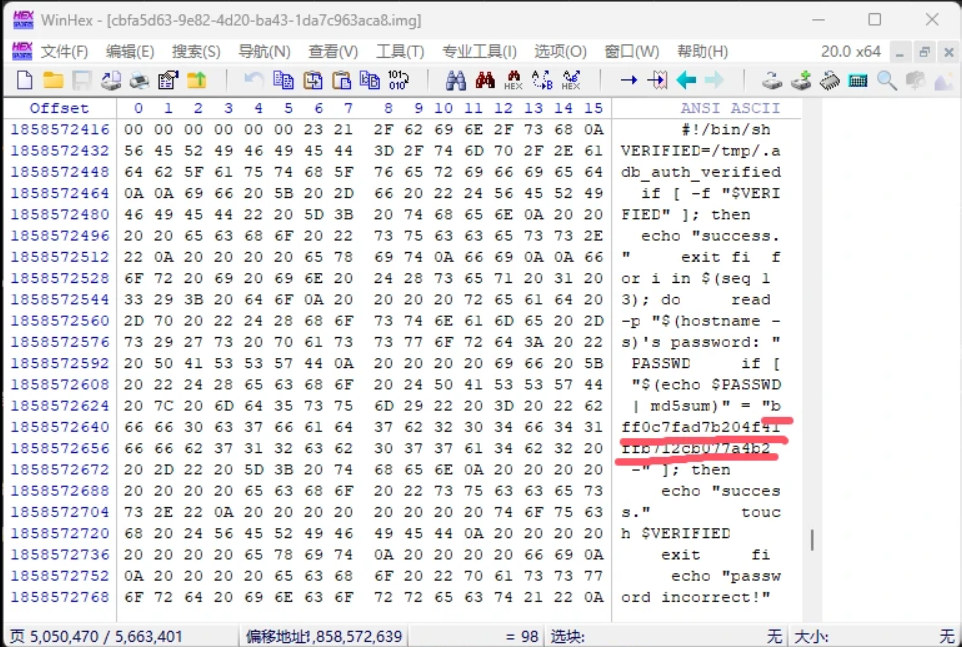Image resolution: width=962 pixels, height=647 pixels.
Task: Open the 专业工具(I) menu
Action: click(x=479, y=51)
